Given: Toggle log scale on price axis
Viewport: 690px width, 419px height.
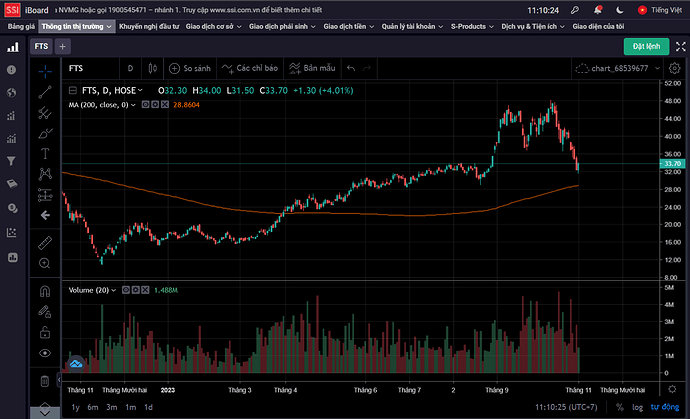Looking at the screenshot, I should (636, 407).
